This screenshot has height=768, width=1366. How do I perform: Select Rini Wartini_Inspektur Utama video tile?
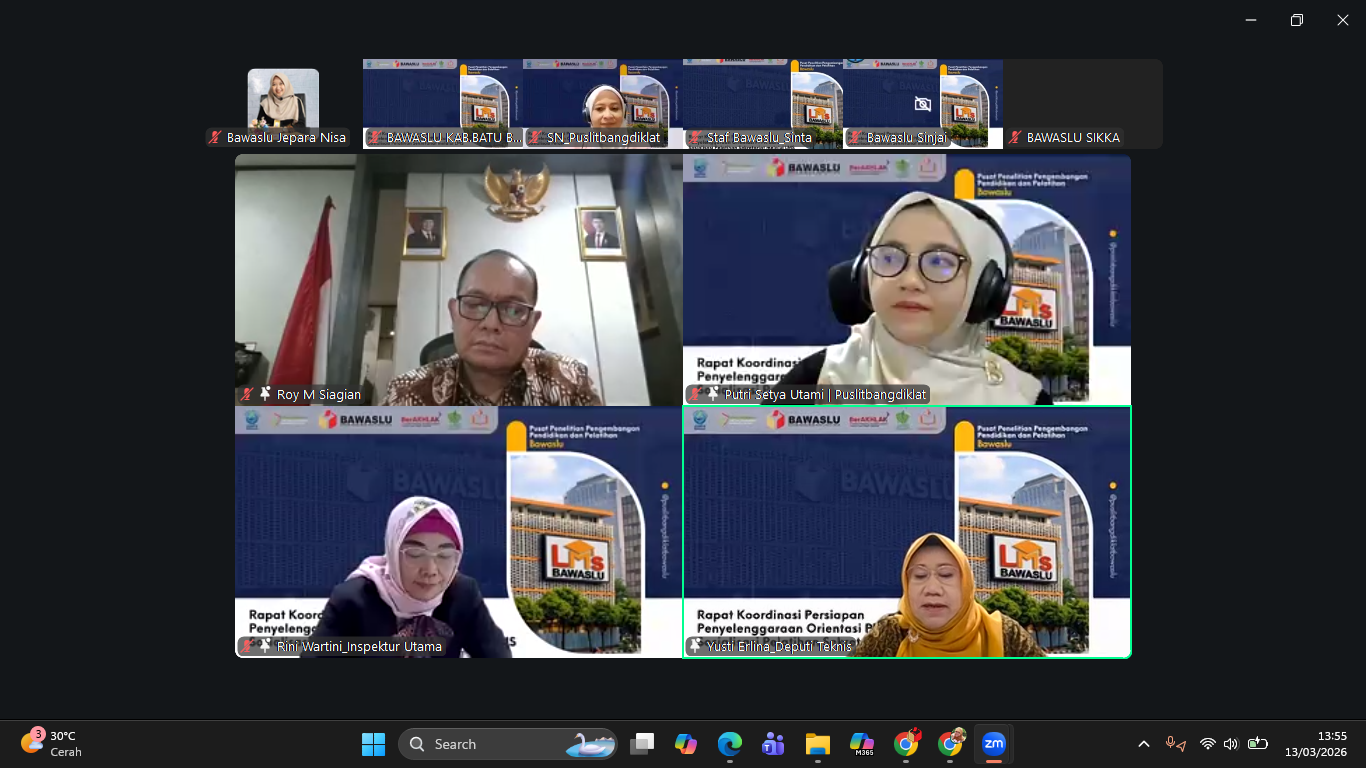(456, 530)
